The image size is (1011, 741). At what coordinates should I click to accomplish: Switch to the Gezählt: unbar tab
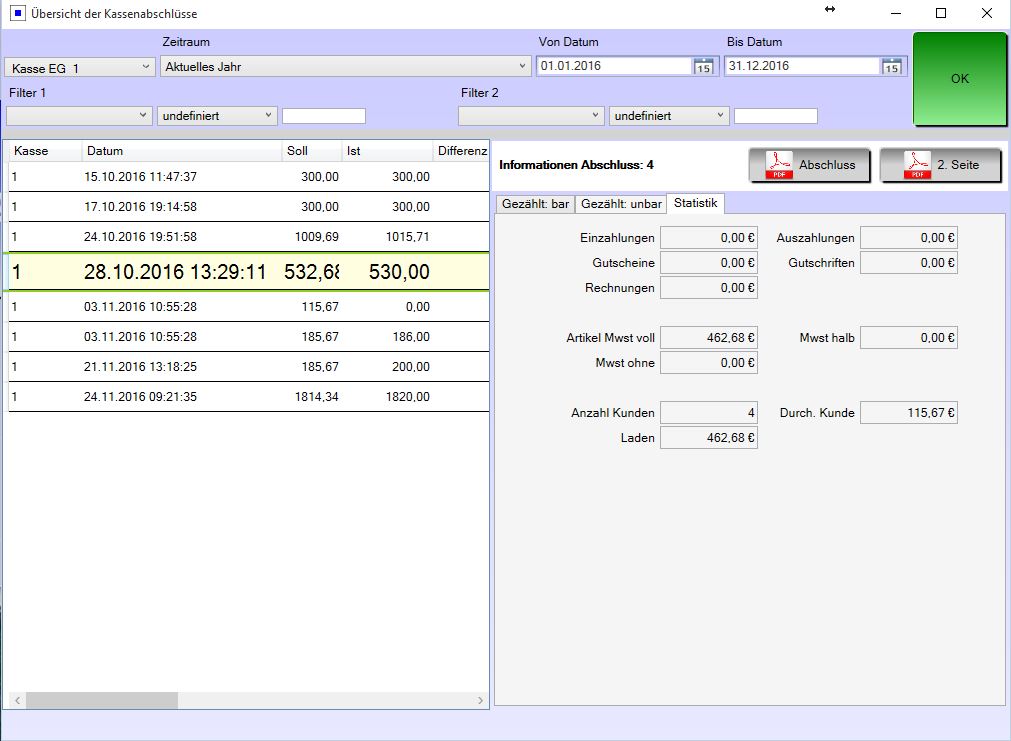(x=621, y=204)
